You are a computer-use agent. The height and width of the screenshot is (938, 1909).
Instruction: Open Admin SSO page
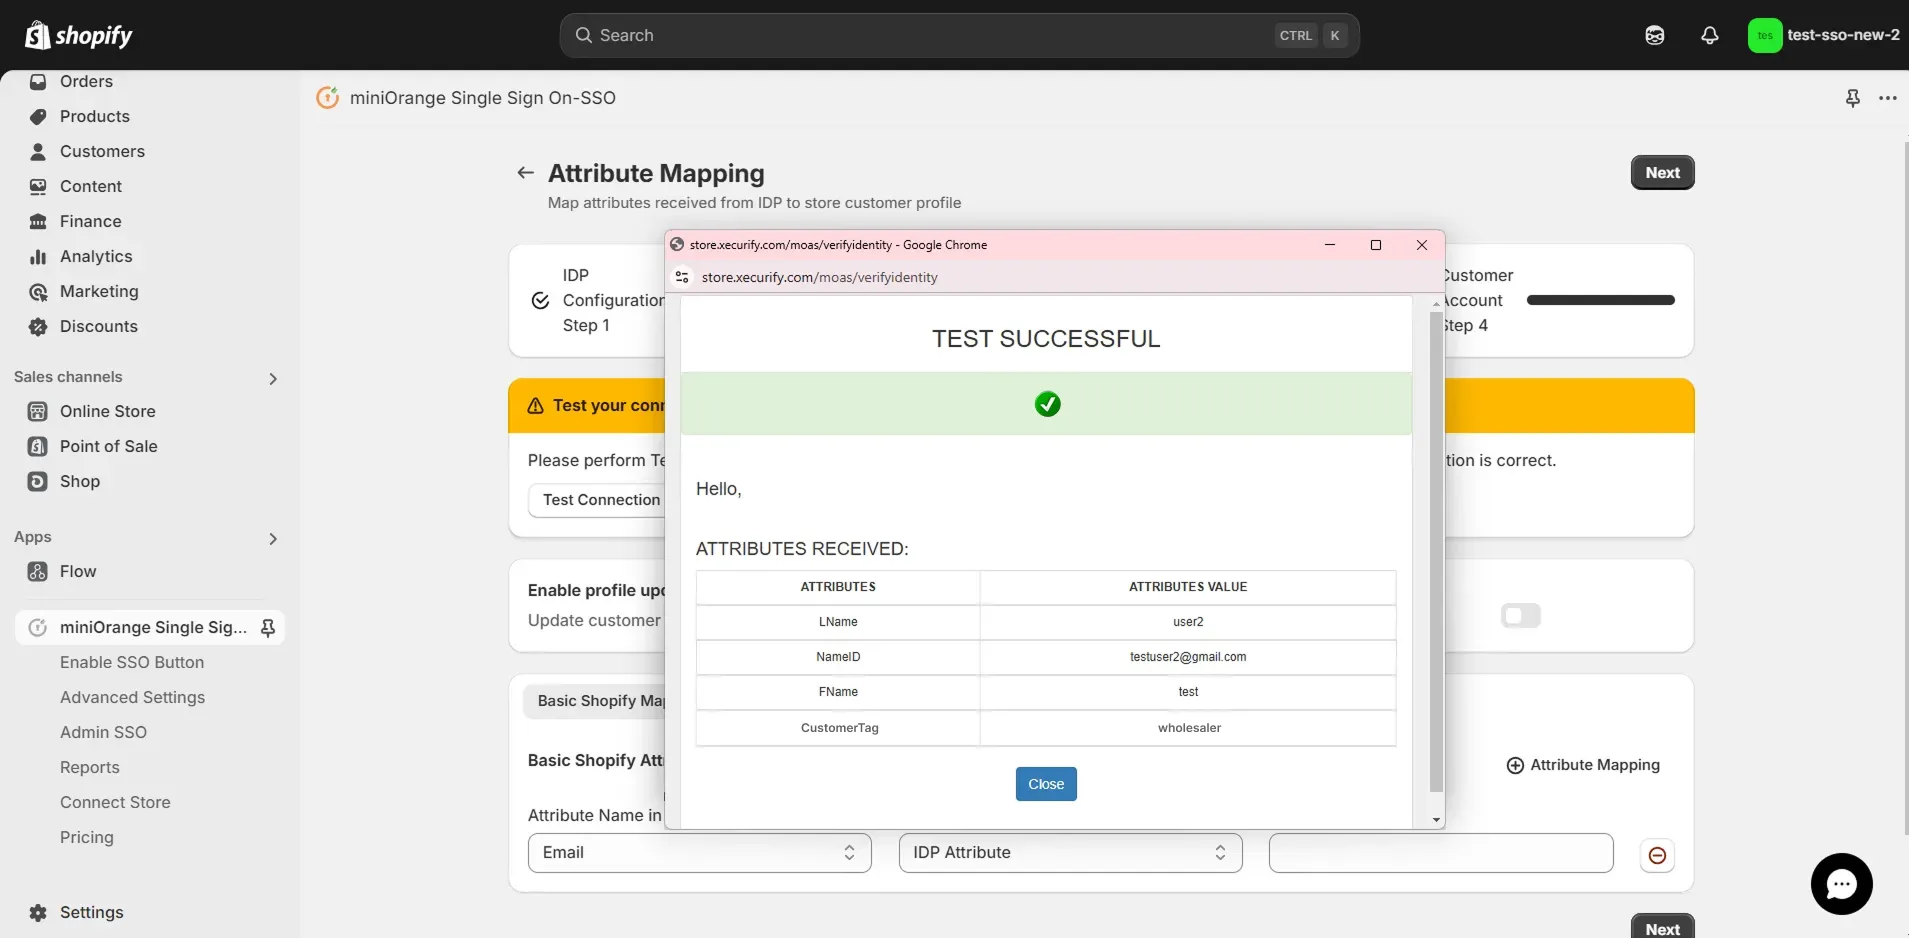tap(103, 732)
